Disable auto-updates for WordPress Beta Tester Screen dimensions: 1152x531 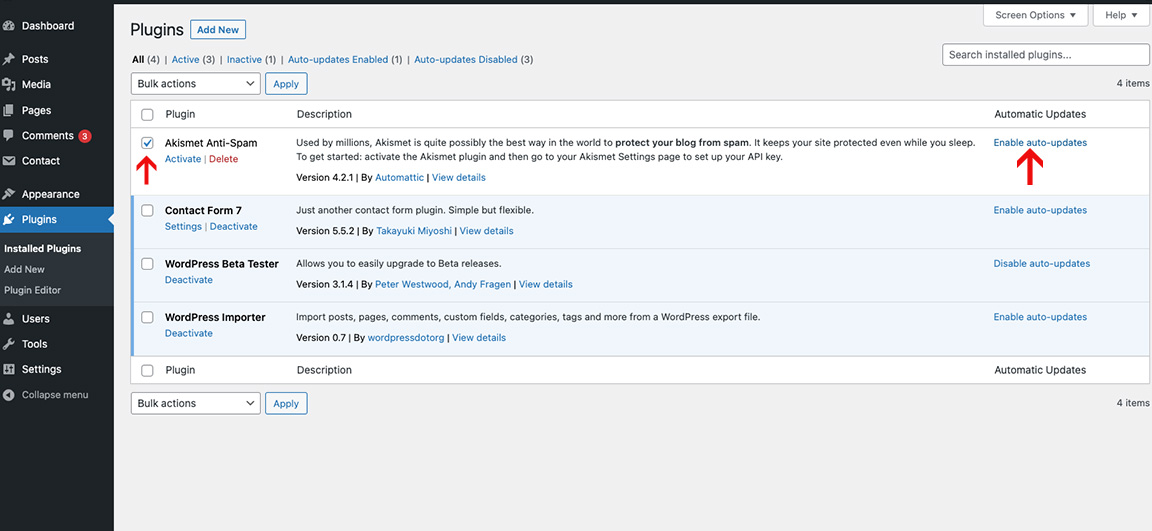coord(1042,263)
